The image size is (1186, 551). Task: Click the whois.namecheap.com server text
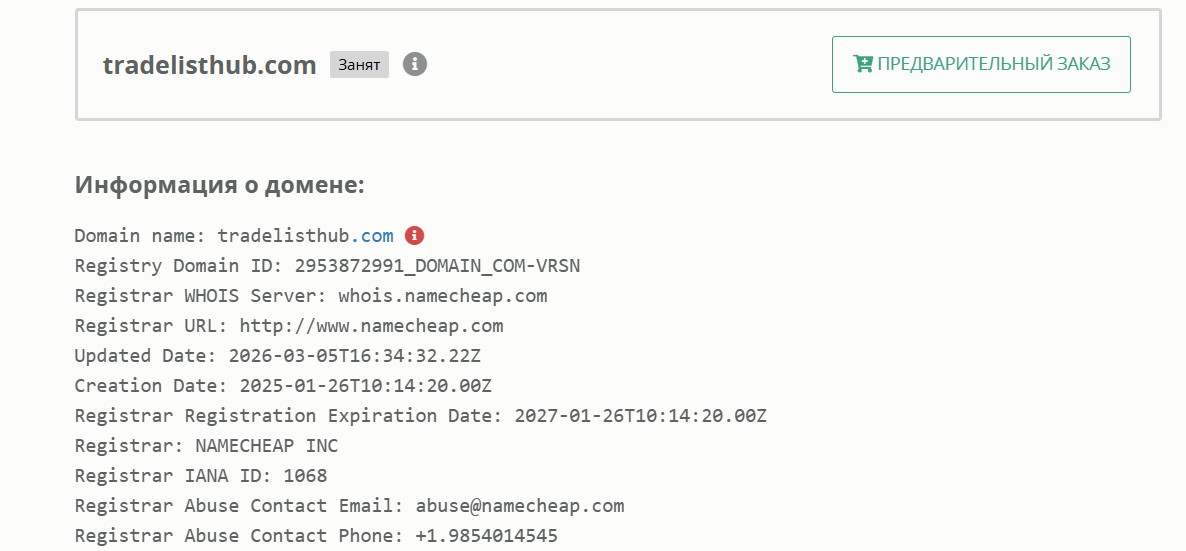443,296
